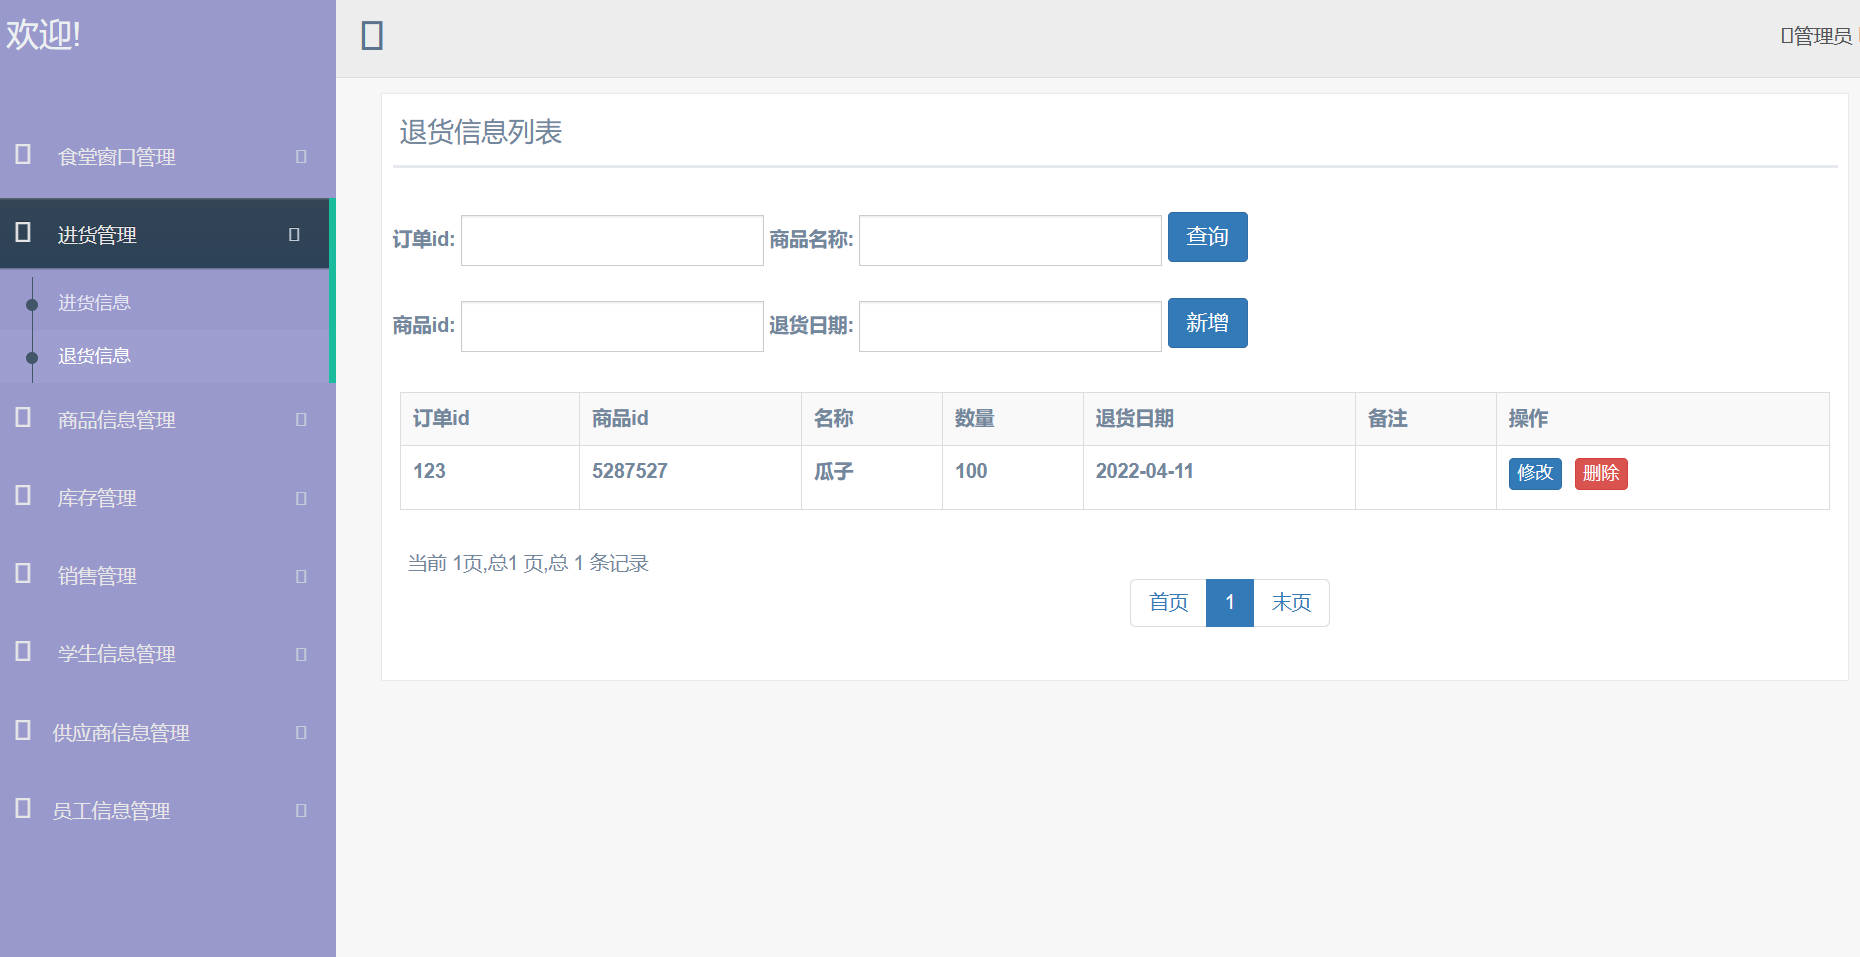Click the 管理员 user icon at top right
The height and width of the screenshot is (957, 1860).
tap(1786, 35)
